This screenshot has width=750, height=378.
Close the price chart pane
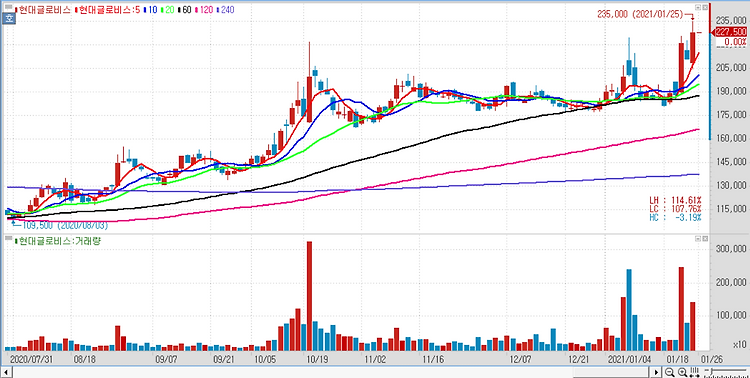click(x=704, y=8)
